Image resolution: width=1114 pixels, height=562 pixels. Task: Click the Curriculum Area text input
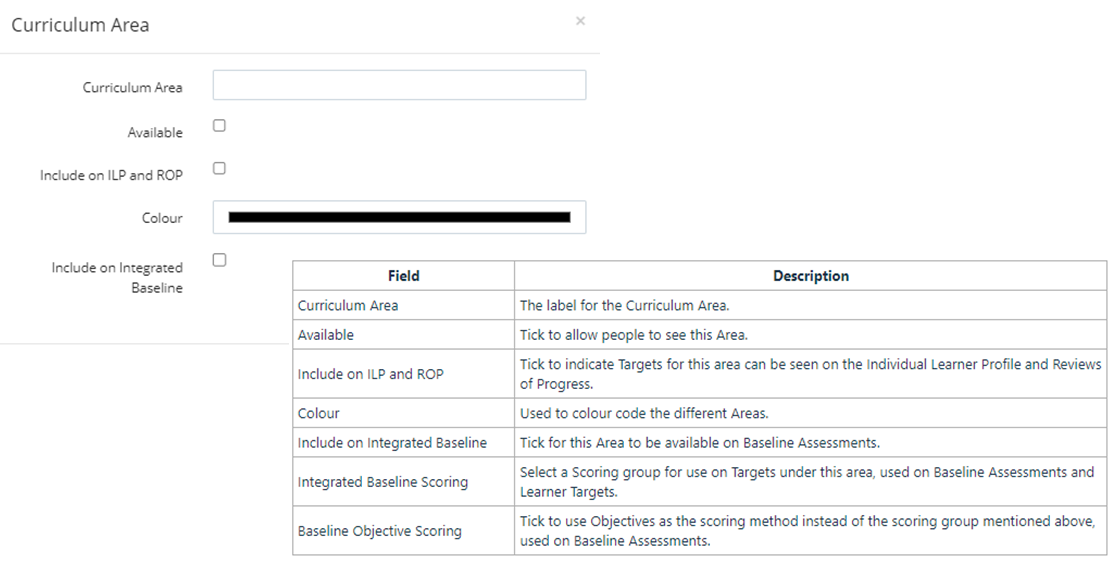(x=399, y=85)
